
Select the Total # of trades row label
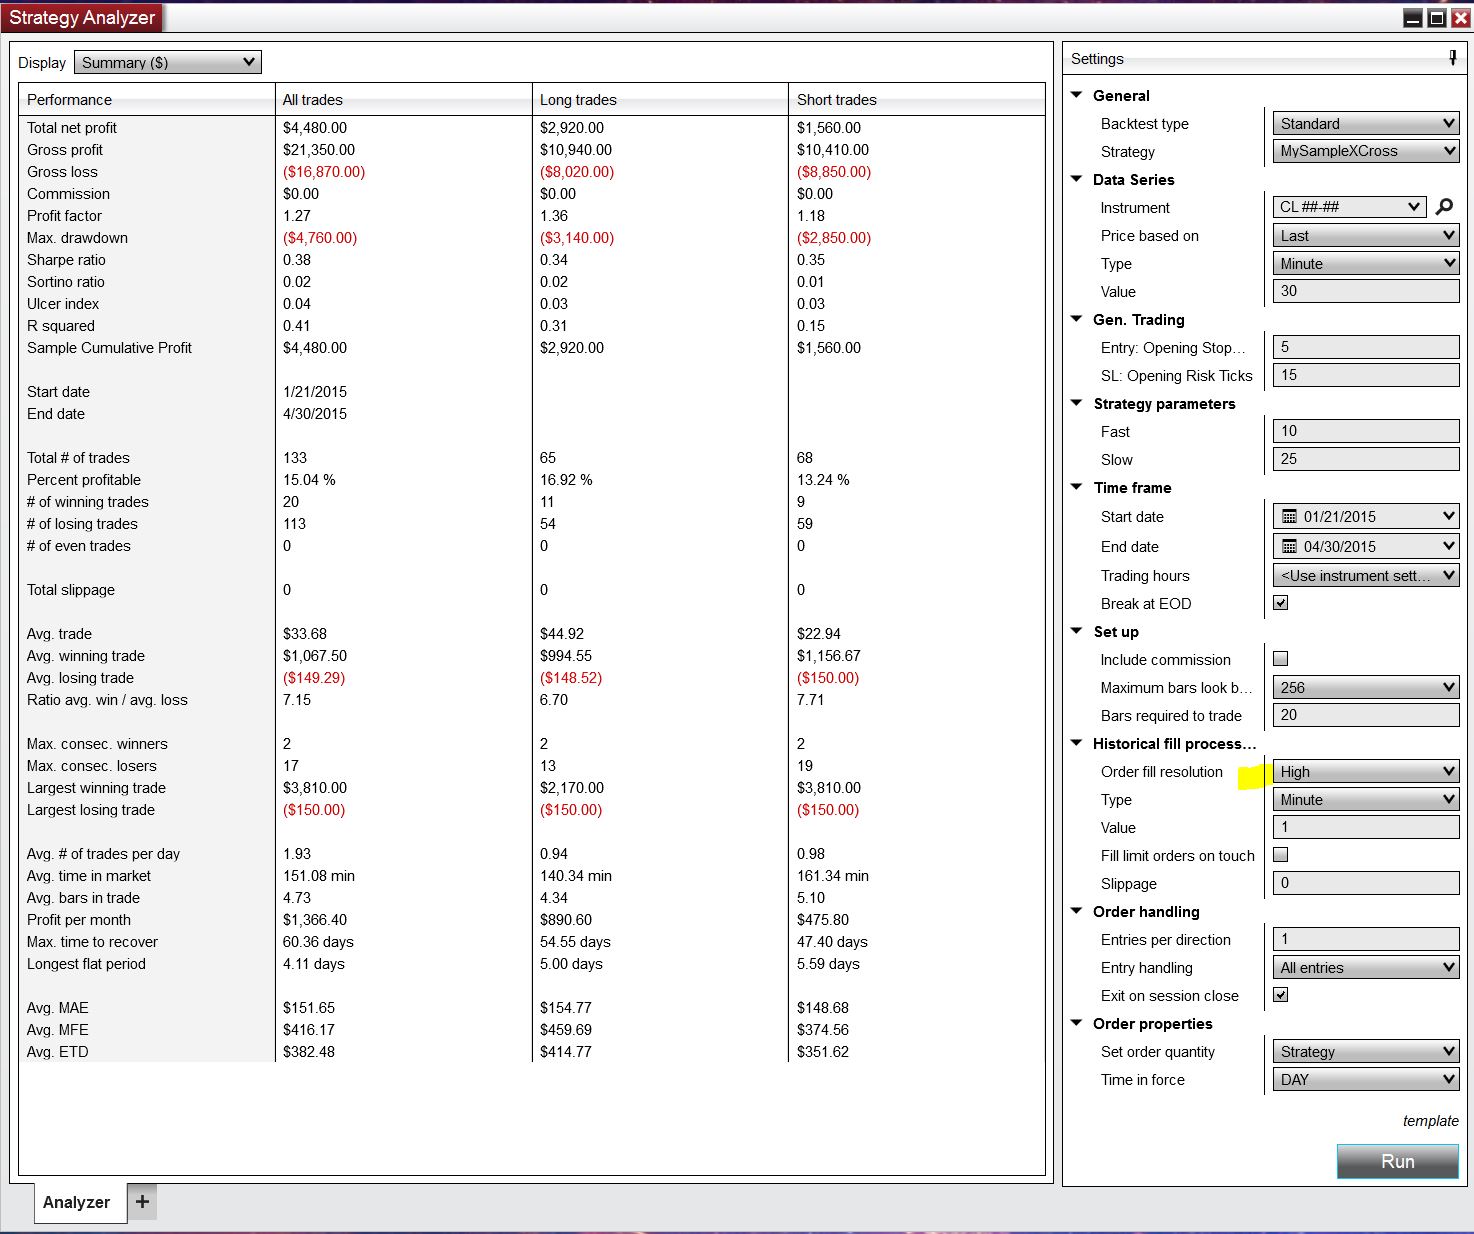click(78, 458)
